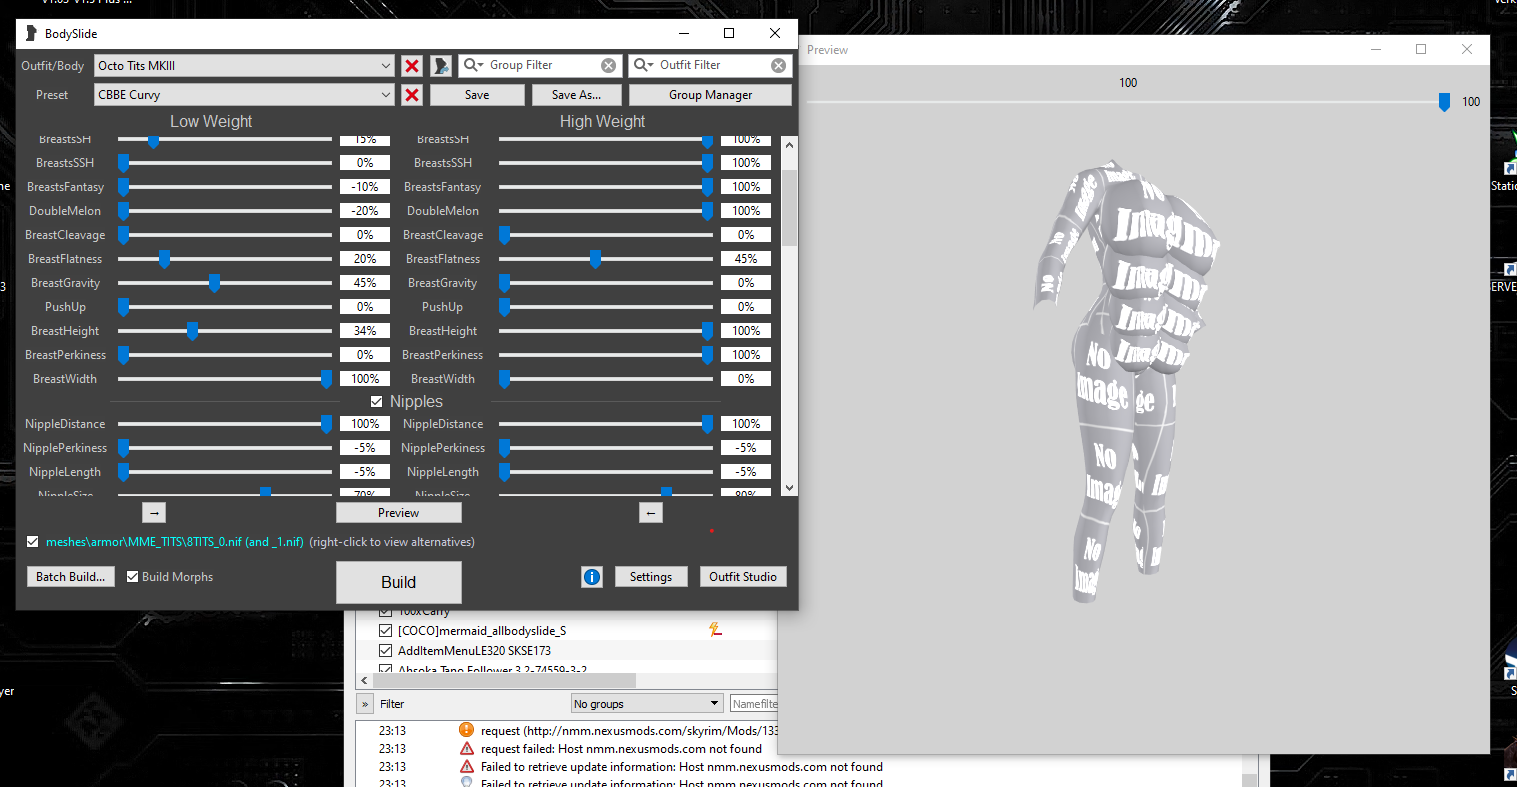Open Outfit Studio
1517x787 pixels.
pyautogui.click(x=743, y=576)
